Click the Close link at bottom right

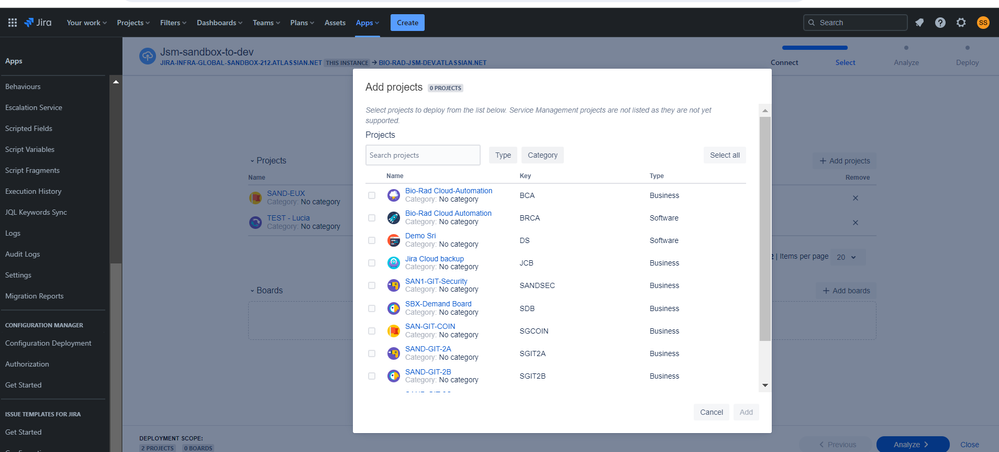pos(970,444)
